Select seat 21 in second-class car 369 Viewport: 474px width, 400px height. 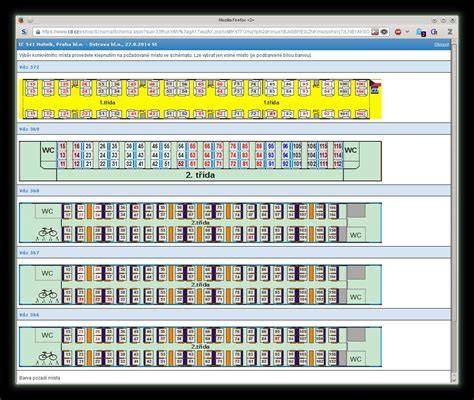(88, 164)
